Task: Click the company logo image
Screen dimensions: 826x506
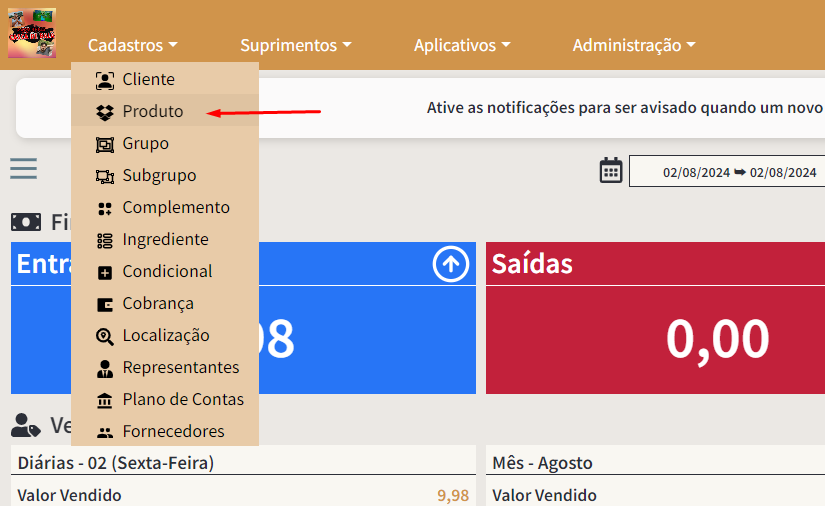Action: click(x=32, y=33)
